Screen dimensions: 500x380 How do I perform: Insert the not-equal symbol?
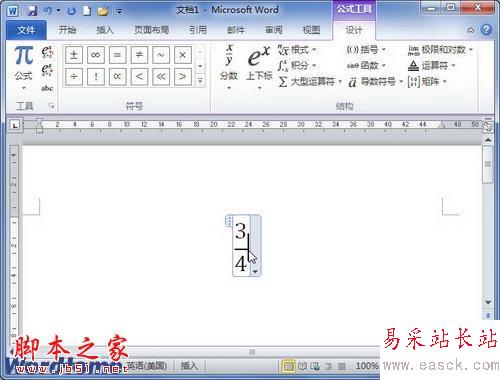[x=139, y=55]
